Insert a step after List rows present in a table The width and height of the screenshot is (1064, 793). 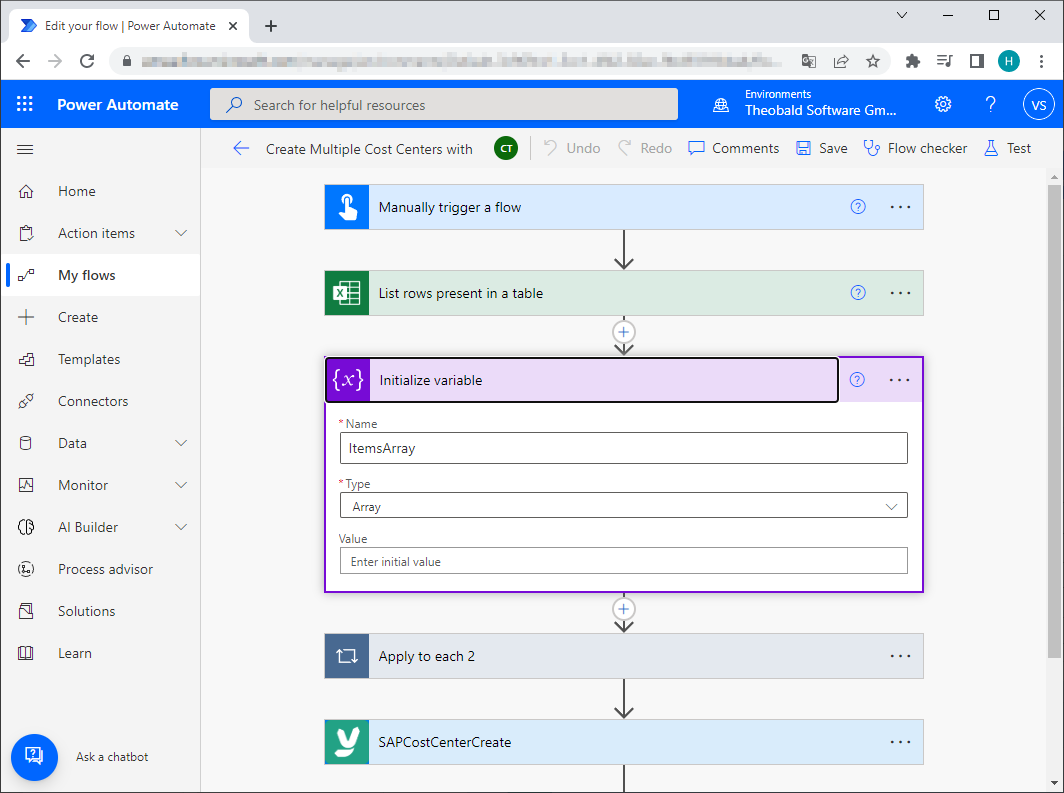(624, 332)
